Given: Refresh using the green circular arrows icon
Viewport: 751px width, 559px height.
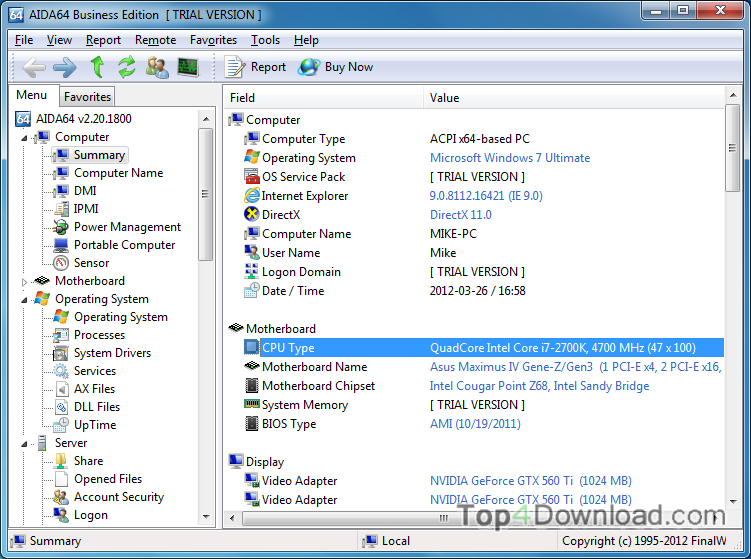Looking at the screenshot, I should click(127, 67).
